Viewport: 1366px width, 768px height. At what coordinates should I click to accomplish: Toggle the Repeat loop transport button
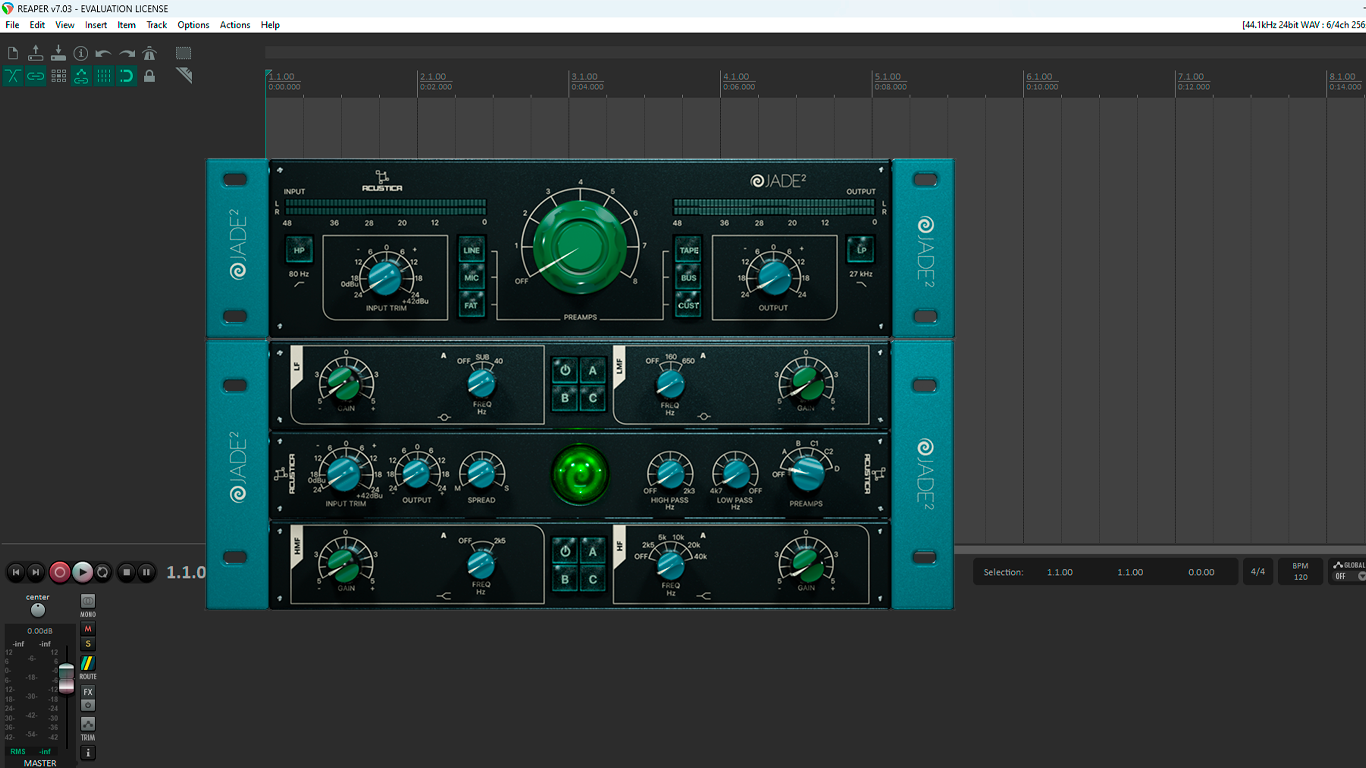tap(103, 572)
